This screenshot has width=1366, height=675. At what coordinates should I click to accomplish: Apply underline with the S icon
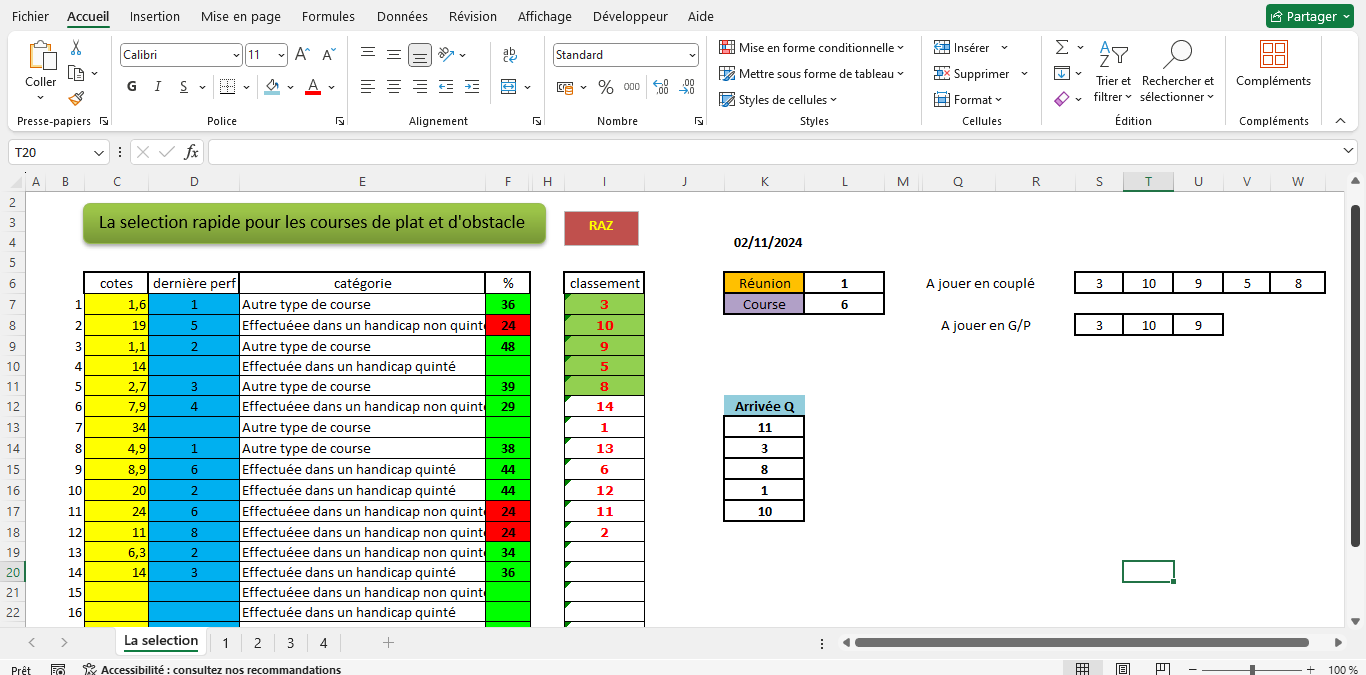[185, 87]
